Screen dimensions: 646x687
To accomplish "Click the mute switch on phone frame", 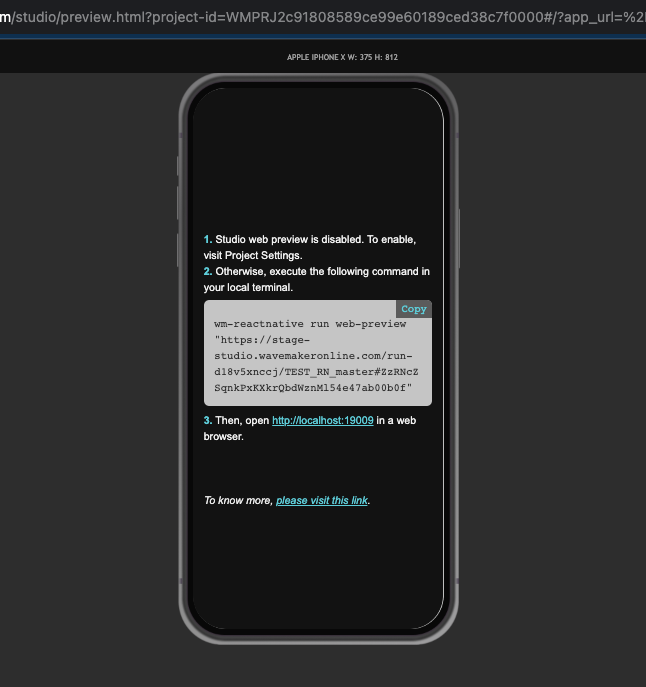I will point(180,165).
